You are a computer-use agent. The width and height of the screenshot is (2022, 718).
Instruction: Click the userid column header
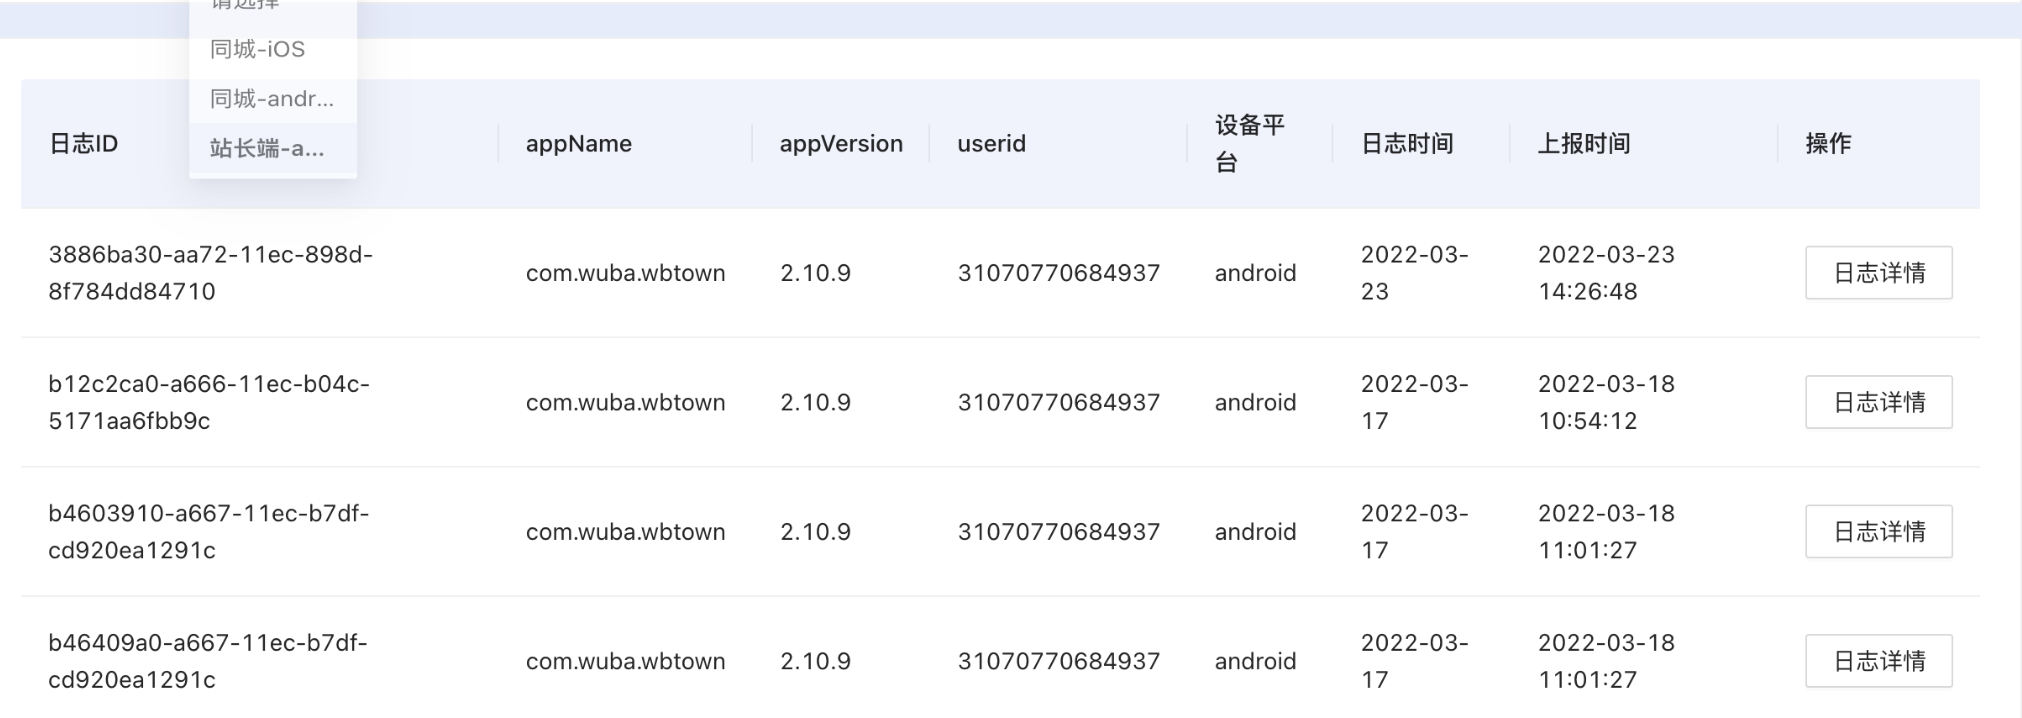(x=992, y=144)
